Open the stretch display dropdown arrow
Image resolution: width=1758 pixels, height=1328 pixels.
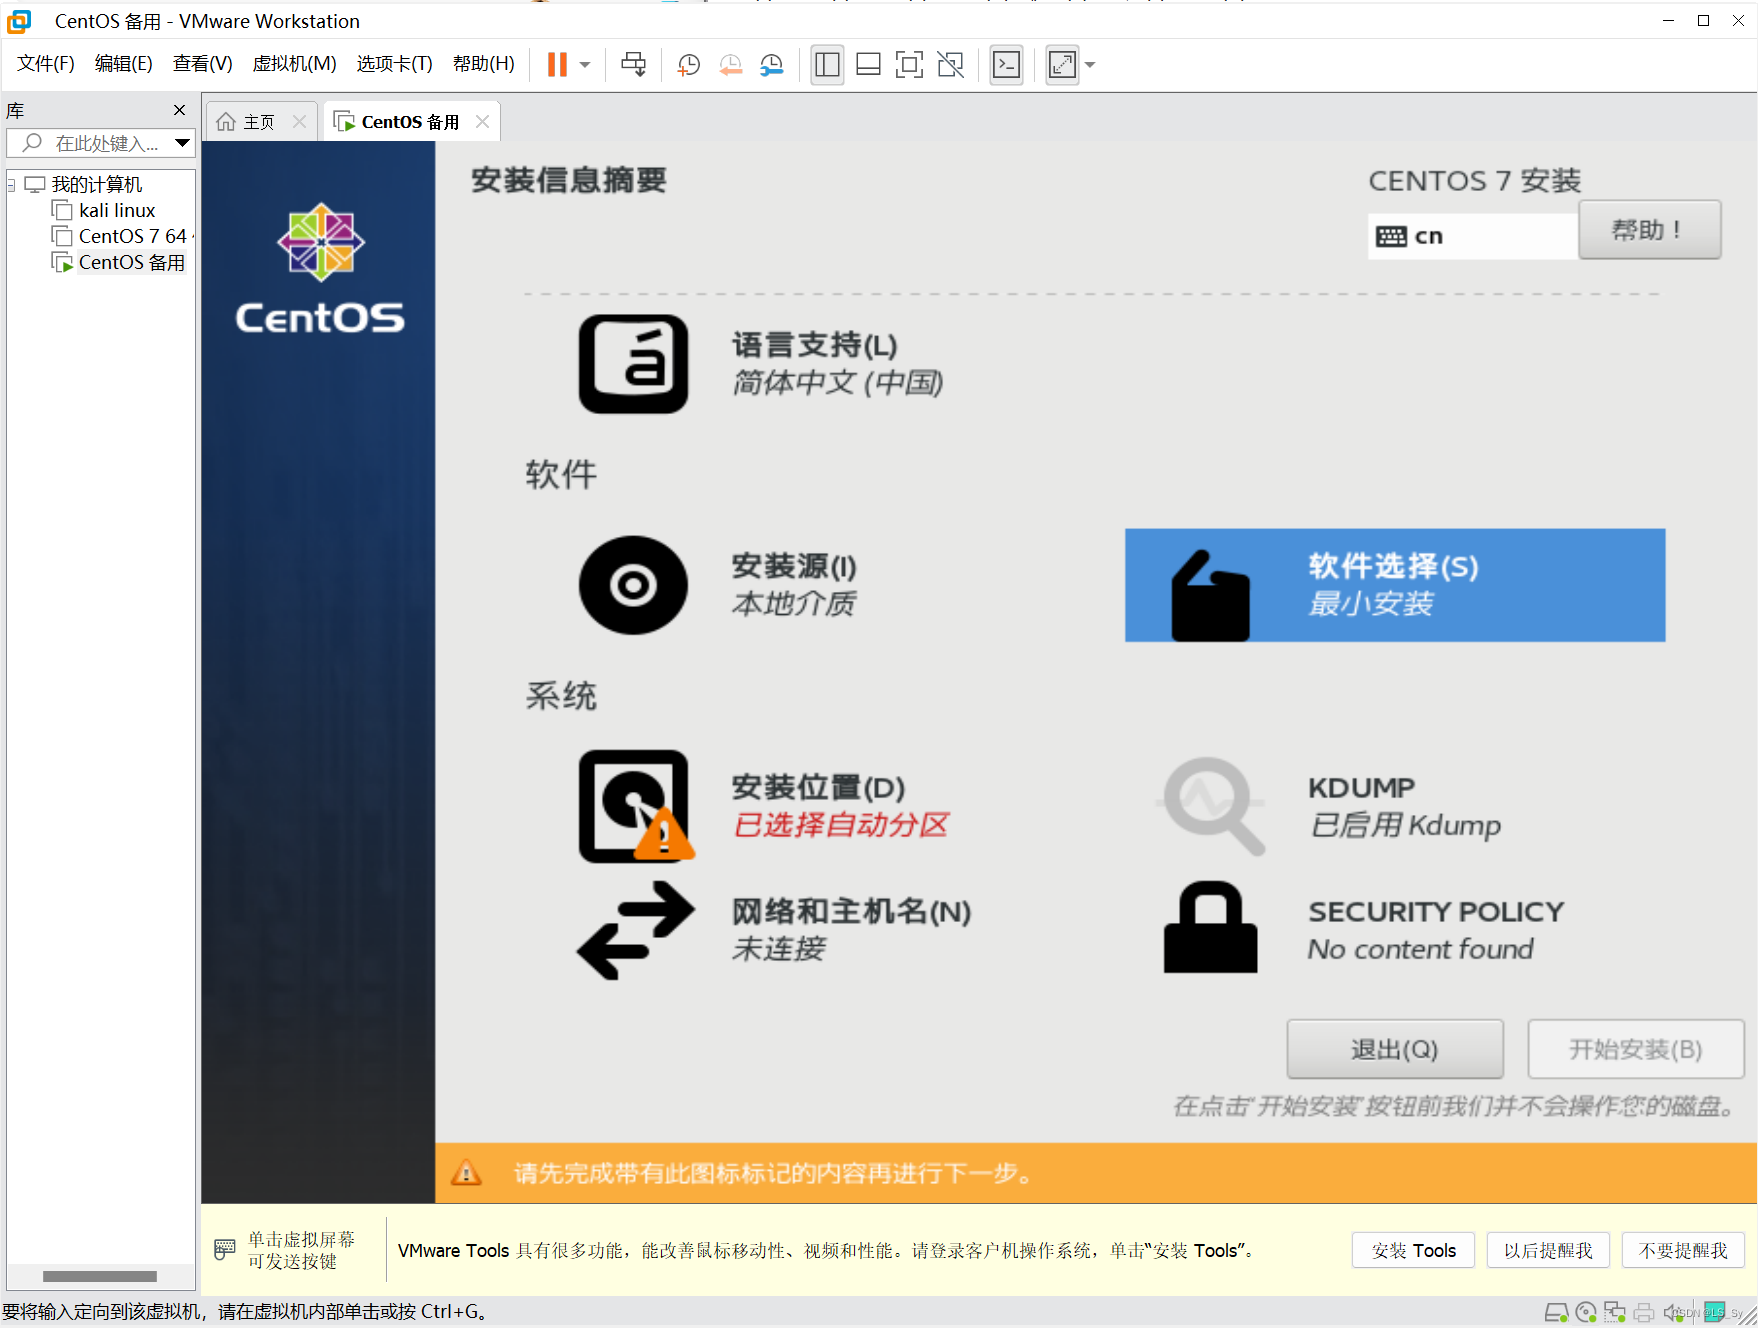[x=1090, y=65]
